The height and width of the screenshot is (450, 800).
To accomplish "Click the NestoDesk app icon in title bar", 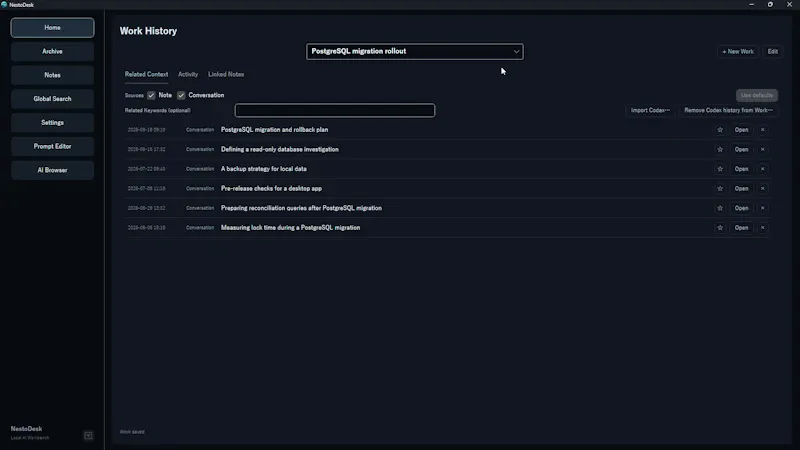I will (4, 5).
